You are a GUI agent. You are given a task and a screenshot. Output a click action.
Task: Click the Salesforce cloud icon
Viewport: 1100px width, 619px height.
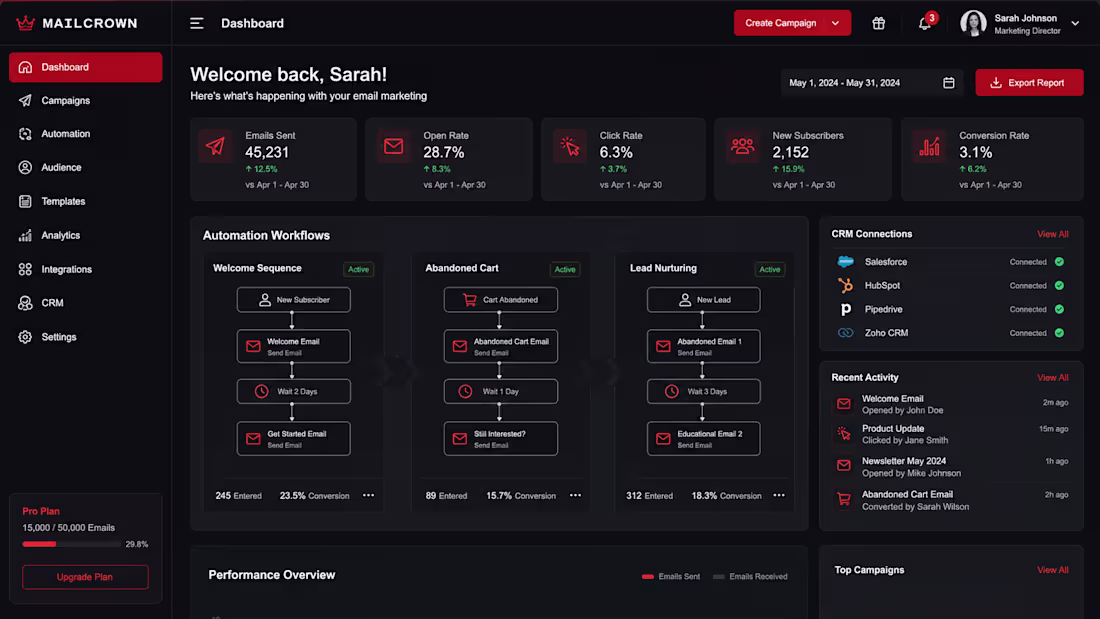click(845, 262)
